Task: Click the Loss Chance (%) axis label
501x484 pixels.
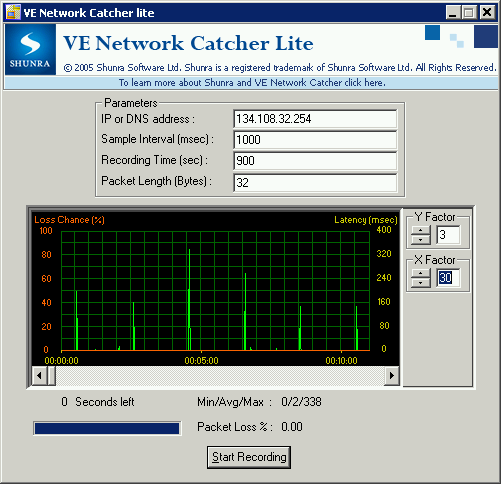Action: [x=69, y=220]
